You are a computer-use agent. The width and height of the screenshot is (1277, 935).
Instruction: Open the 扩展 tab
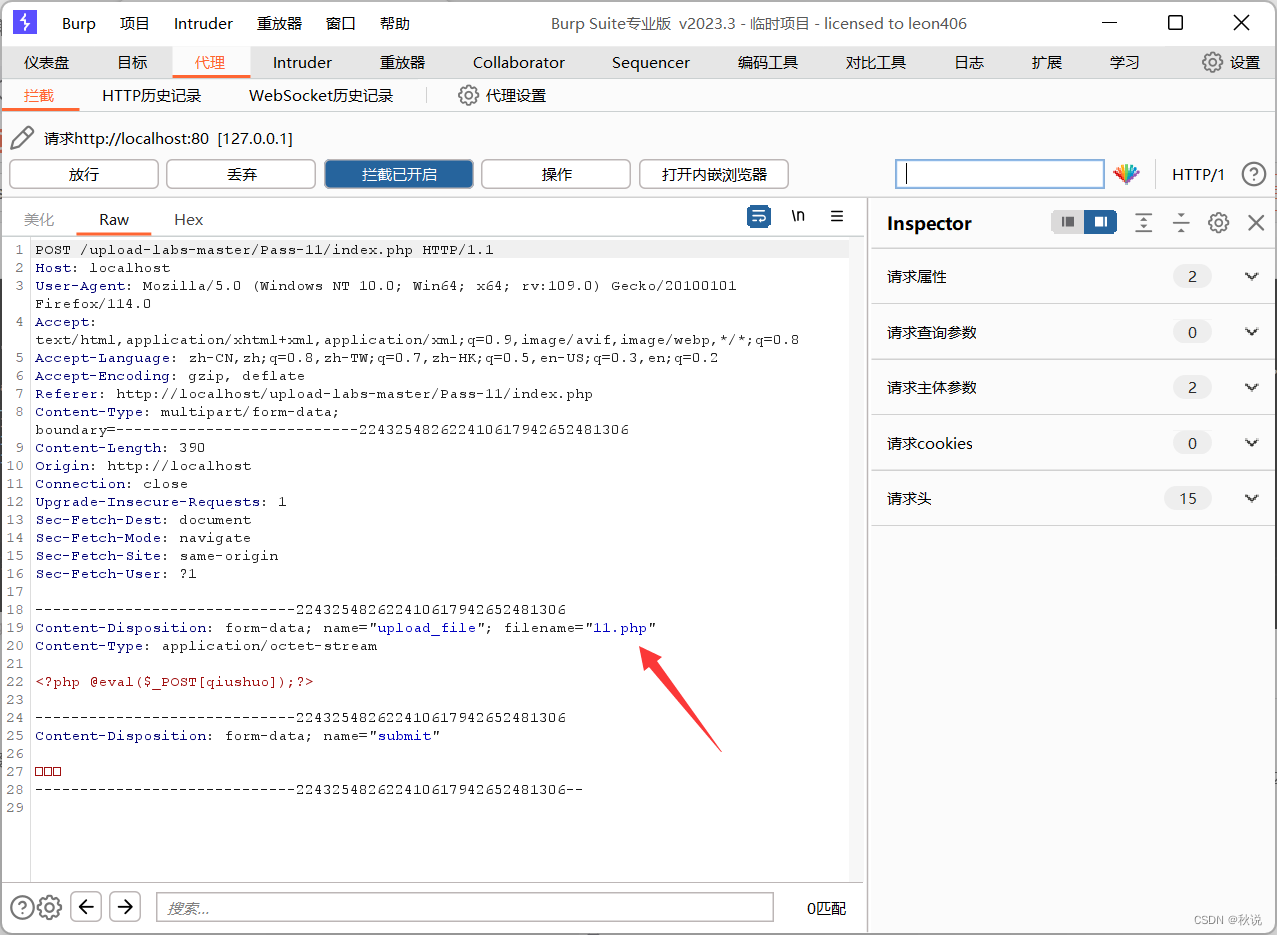click(x=1047, y=62)
